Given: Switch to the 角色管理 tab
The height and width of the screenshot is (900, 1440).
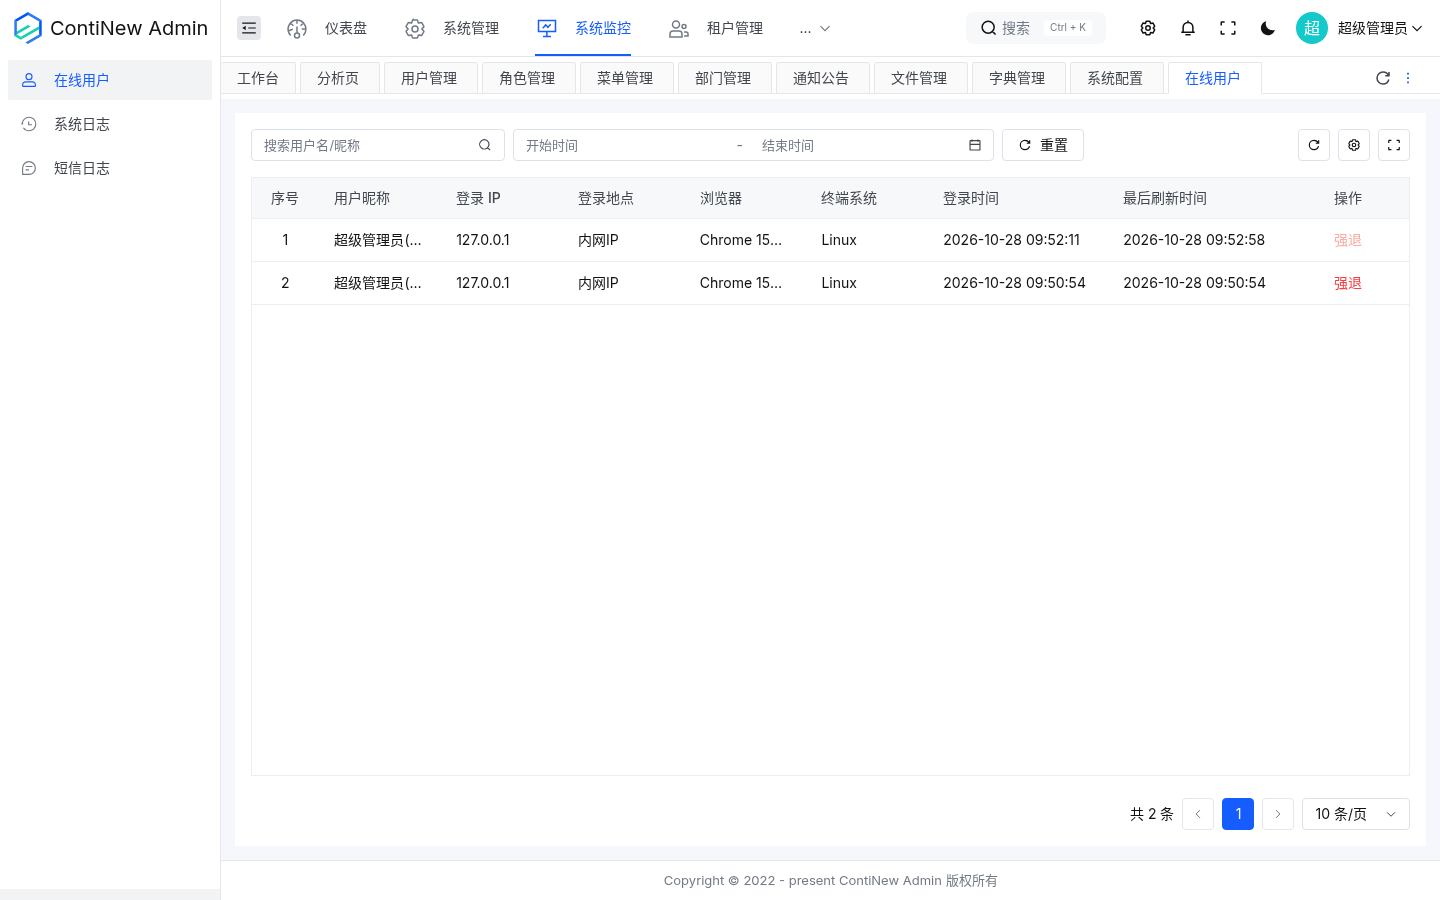Looking at the screenshot, I should 527,78.
